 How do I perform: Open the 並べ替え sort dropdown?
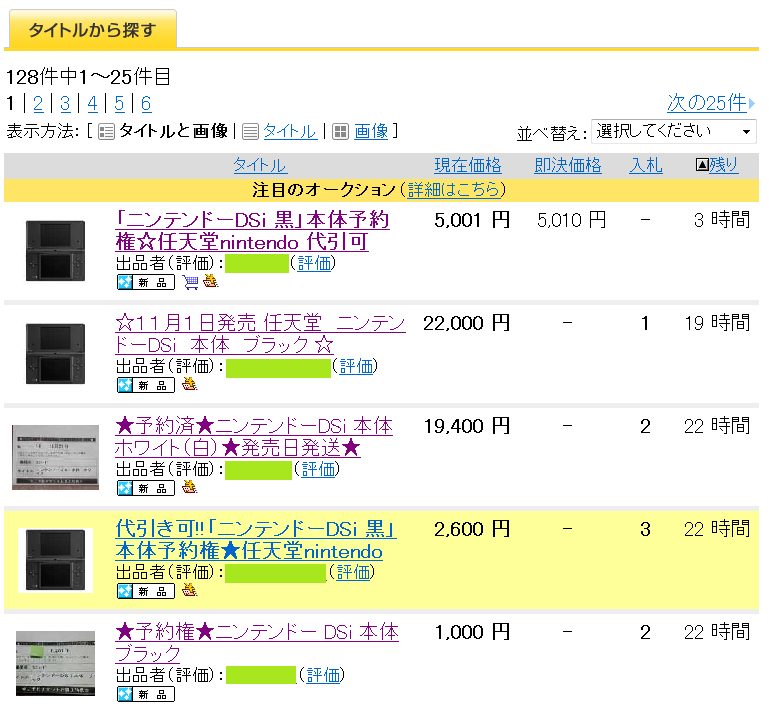[673, 131]
